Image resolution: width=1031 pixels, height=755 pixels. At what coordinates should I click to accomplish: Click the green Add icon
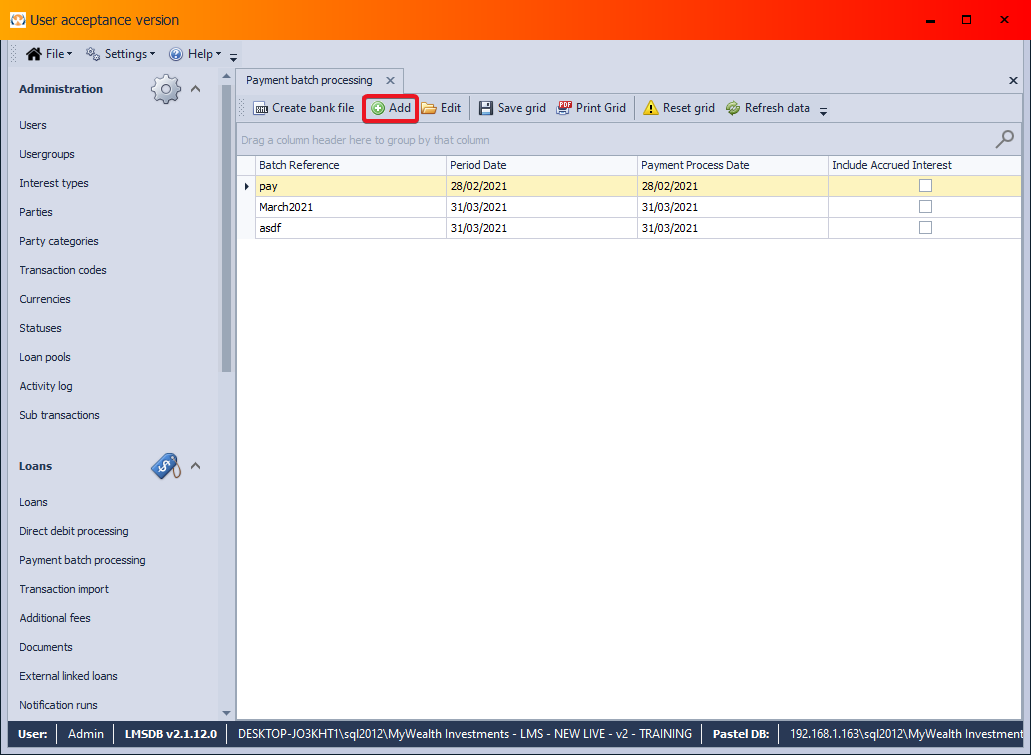point(378,108)
